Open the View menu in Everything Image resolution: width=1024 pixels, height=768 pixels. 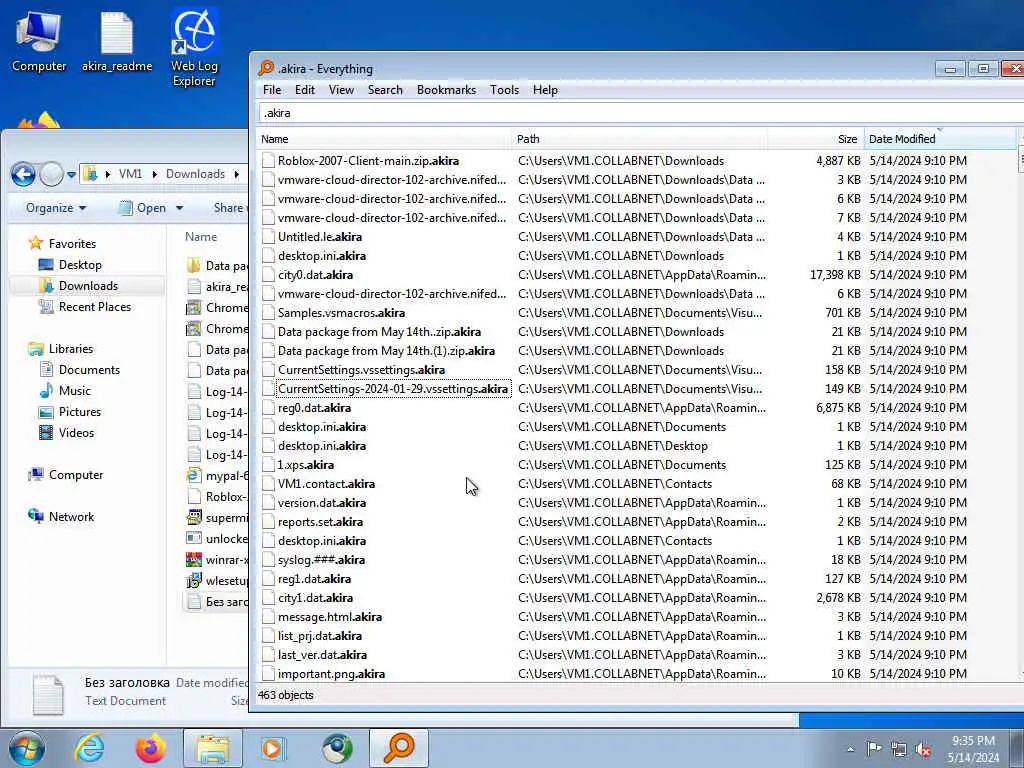341,90
